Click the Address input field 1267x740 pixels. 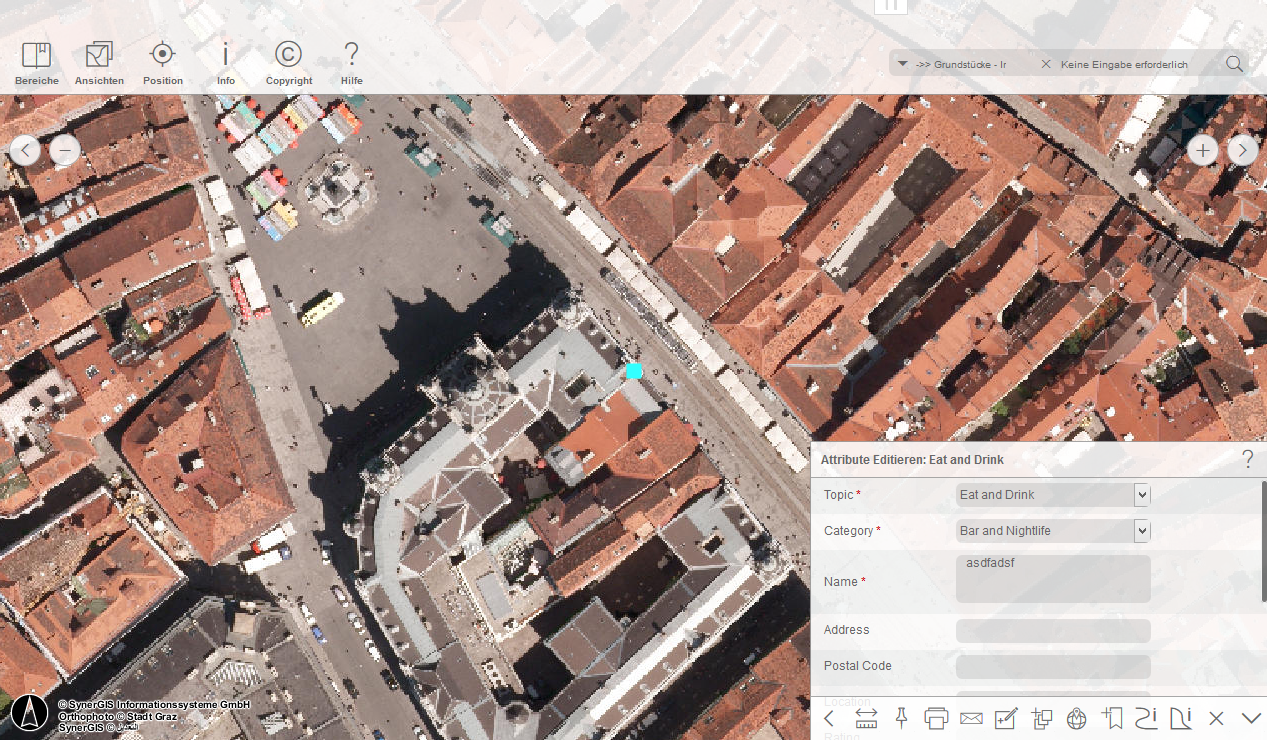(1052, 631)
